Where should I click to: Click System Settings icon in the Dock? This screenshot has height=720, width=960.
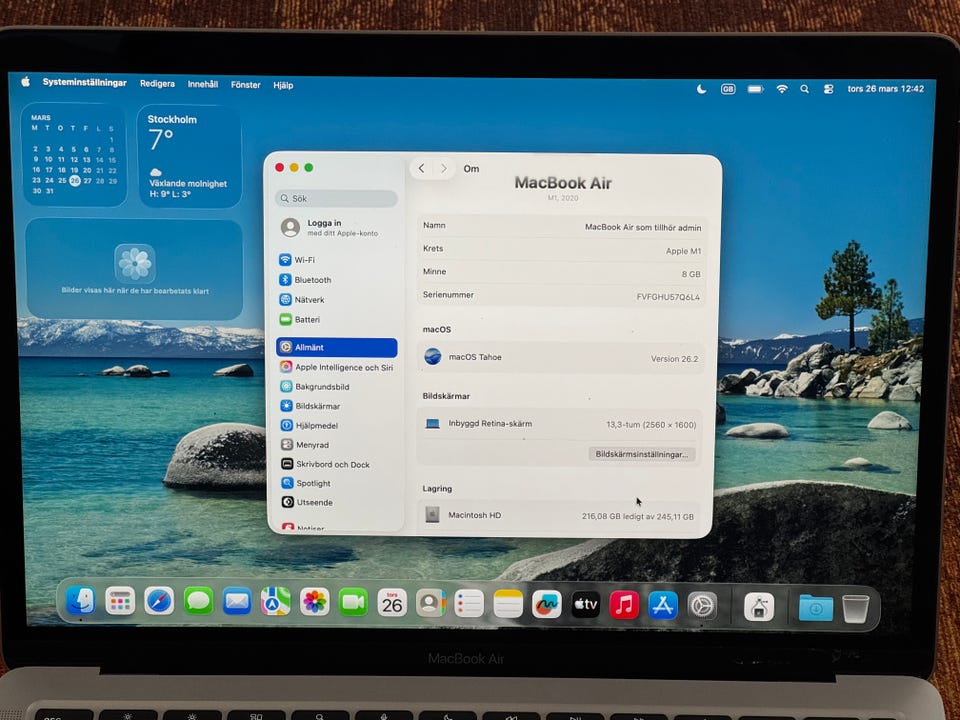pos(702,606)
